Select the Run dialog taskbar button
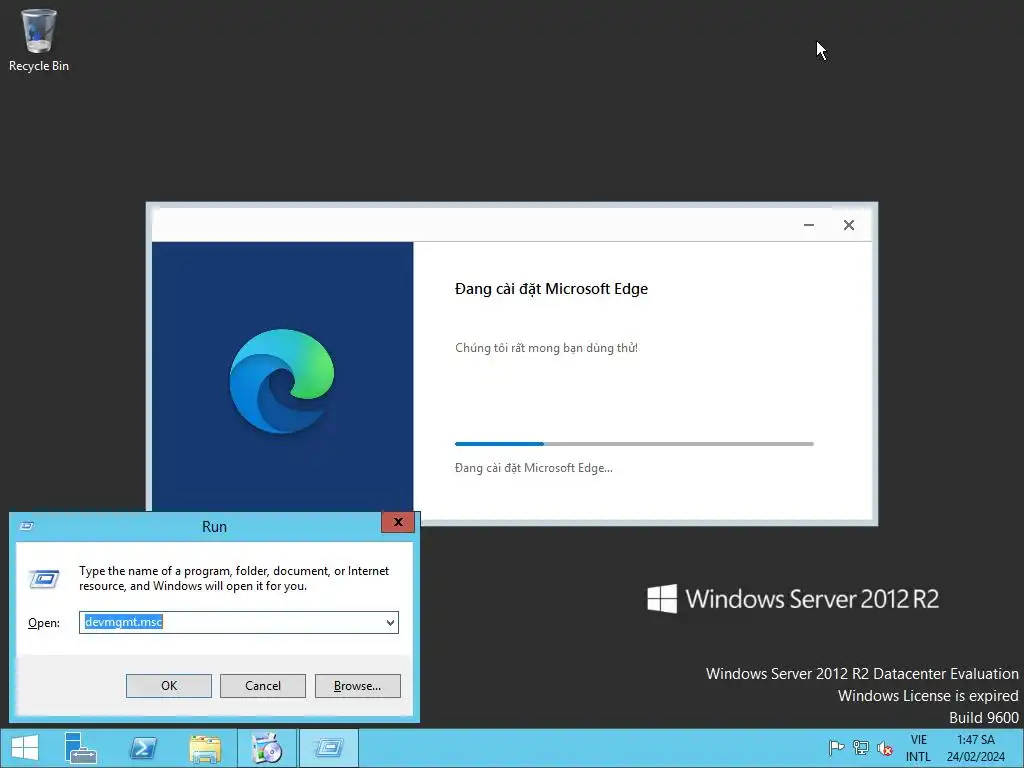1024x768 pixels. coord(328,748)
